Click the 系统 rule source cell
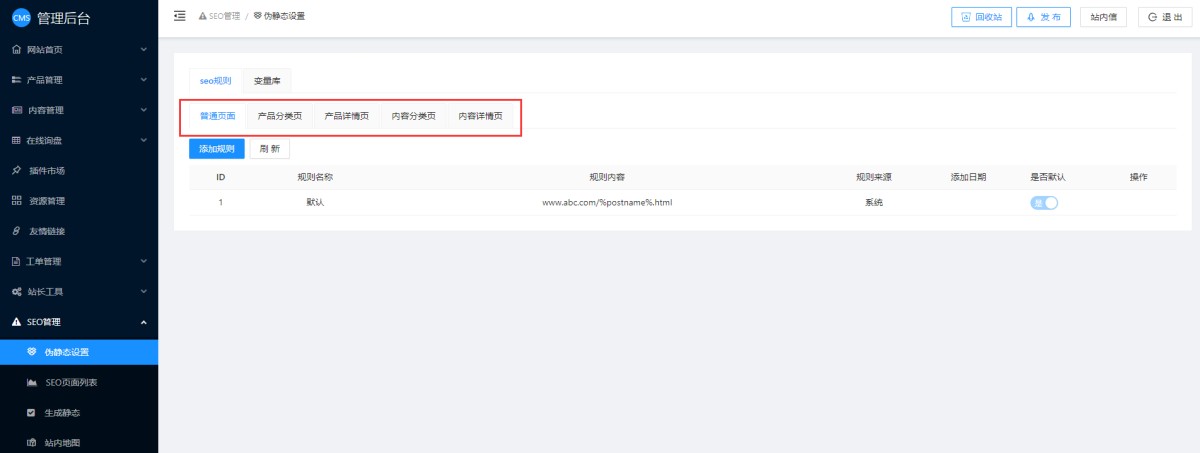1200x453 pixels. click(873, 202)
